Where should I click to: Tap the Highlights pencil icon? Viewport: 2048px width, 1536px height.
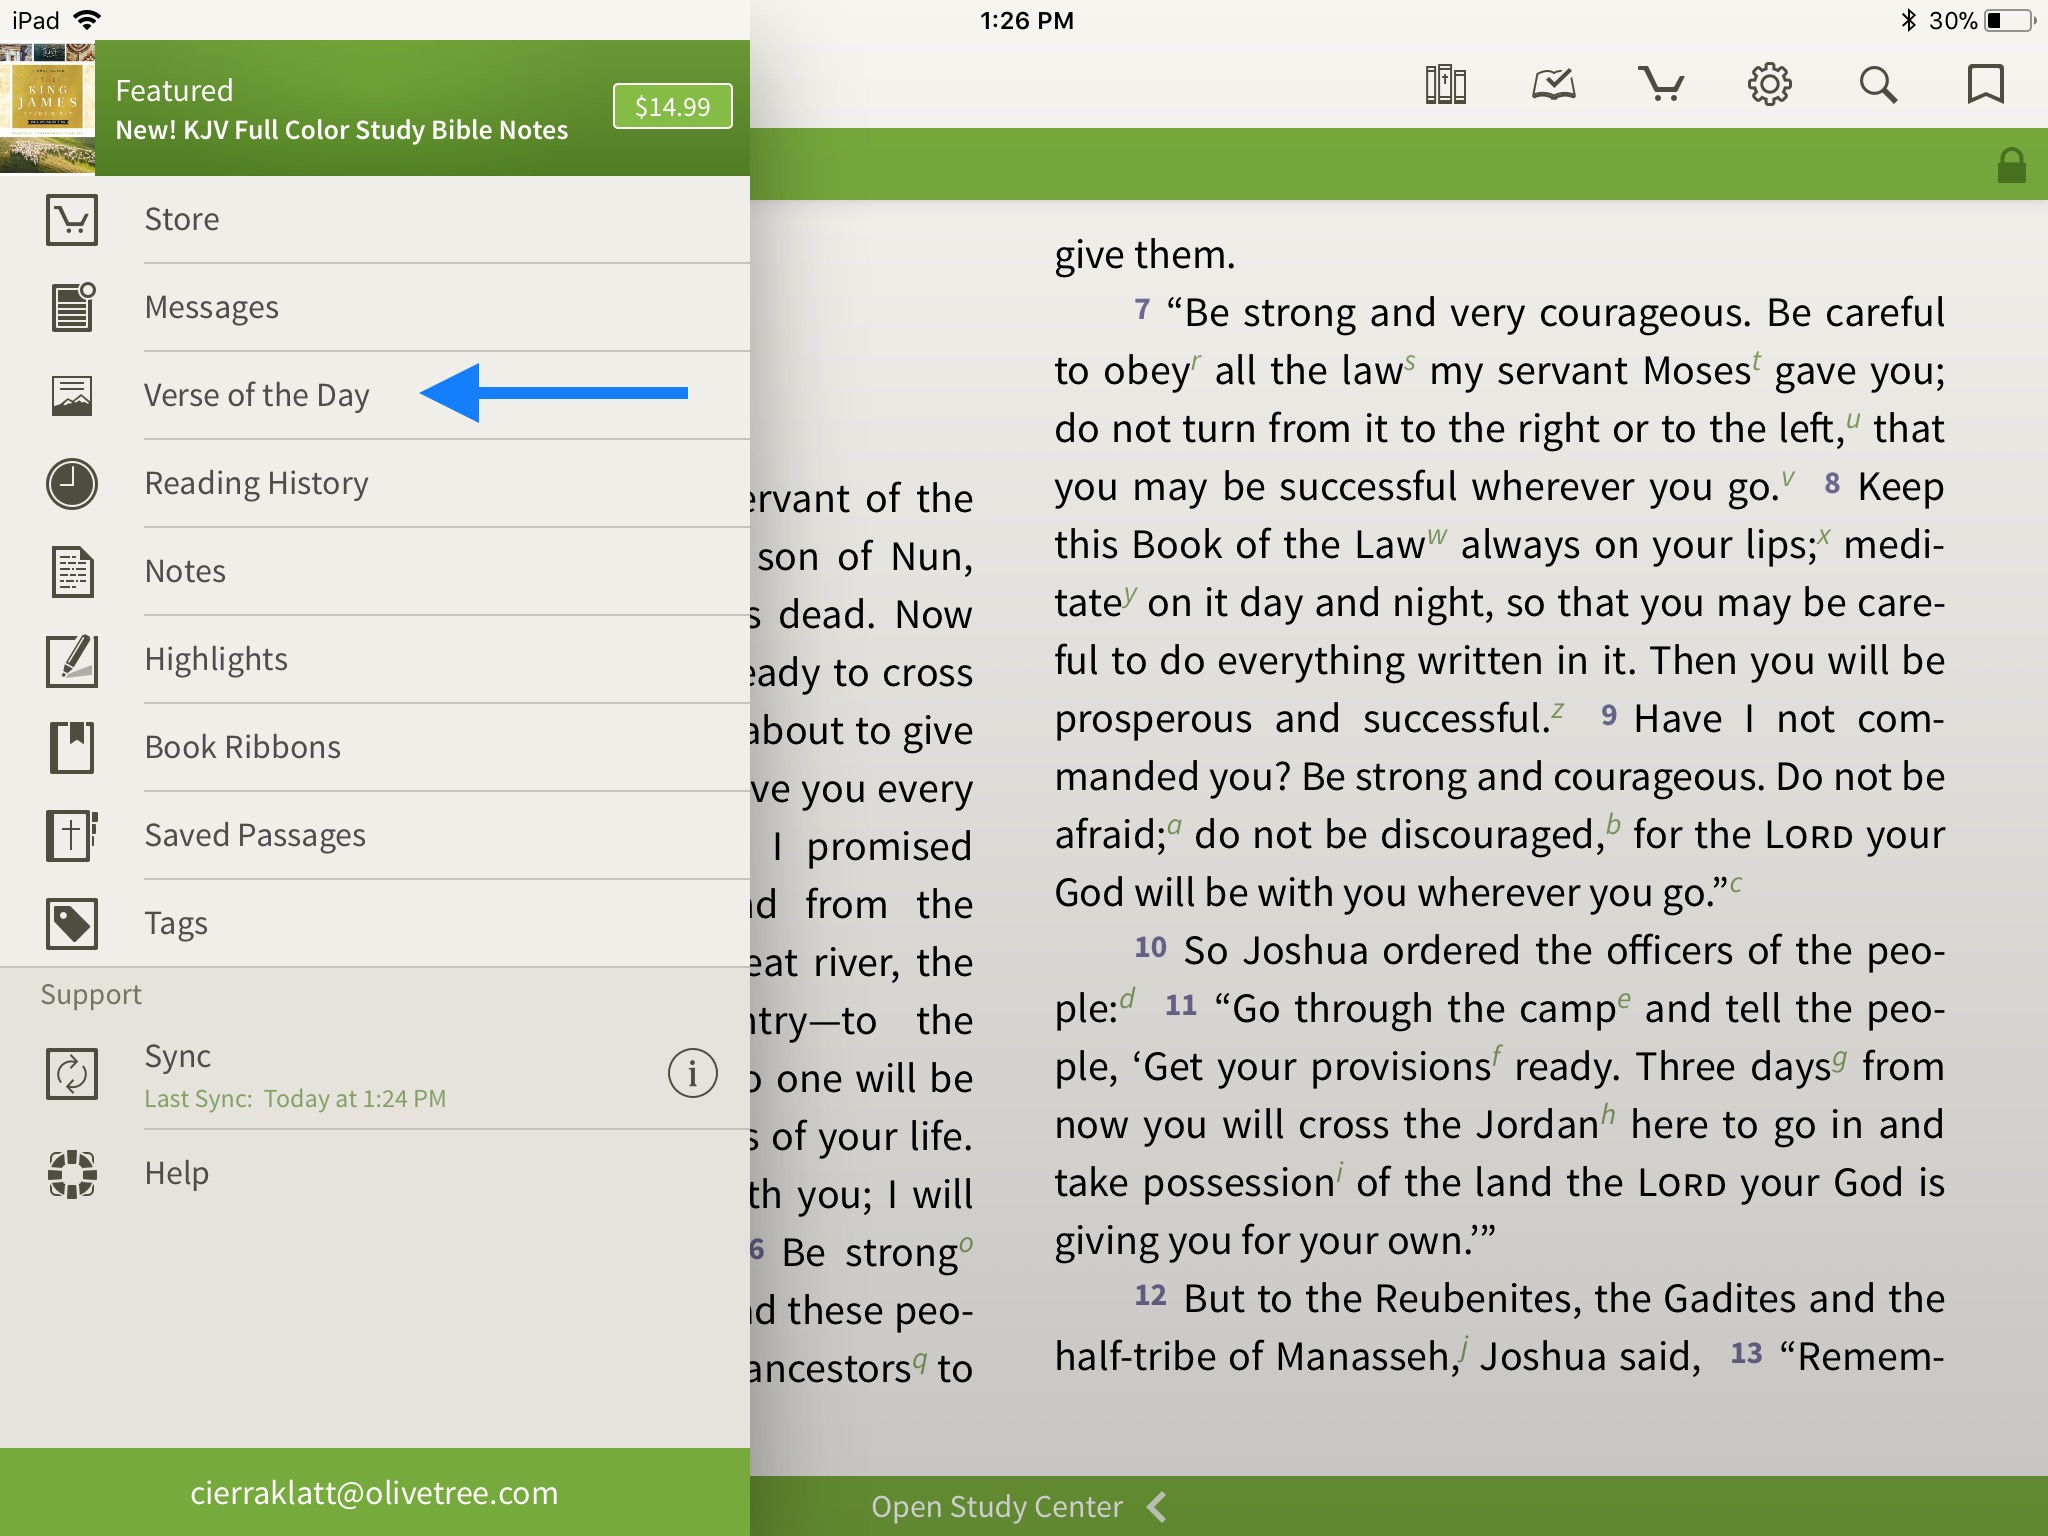point(72,660)
